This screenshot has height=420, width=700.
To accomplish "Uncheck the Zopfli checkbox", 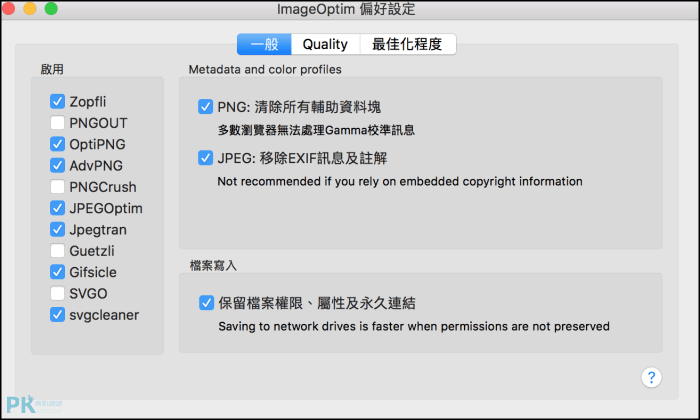I will (x=57, y=101).
